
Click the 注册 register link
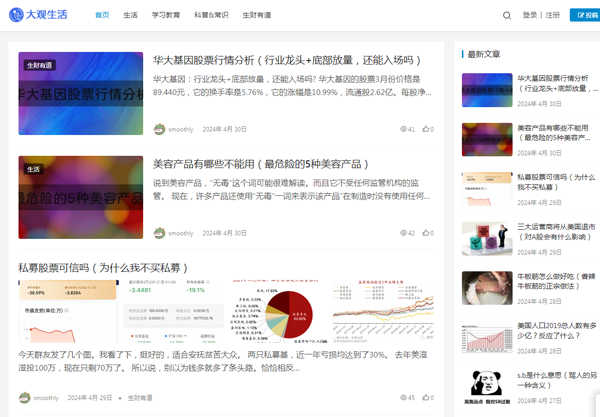click(553, 15)
